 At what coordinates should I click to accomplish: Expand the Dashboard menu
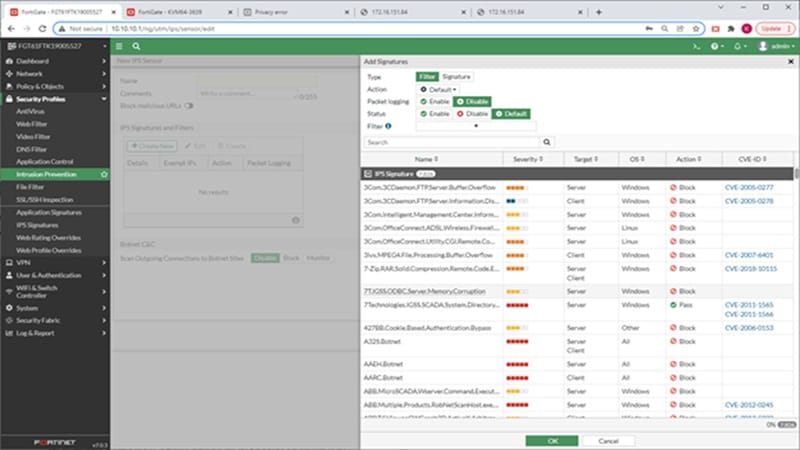coord(55,61)
